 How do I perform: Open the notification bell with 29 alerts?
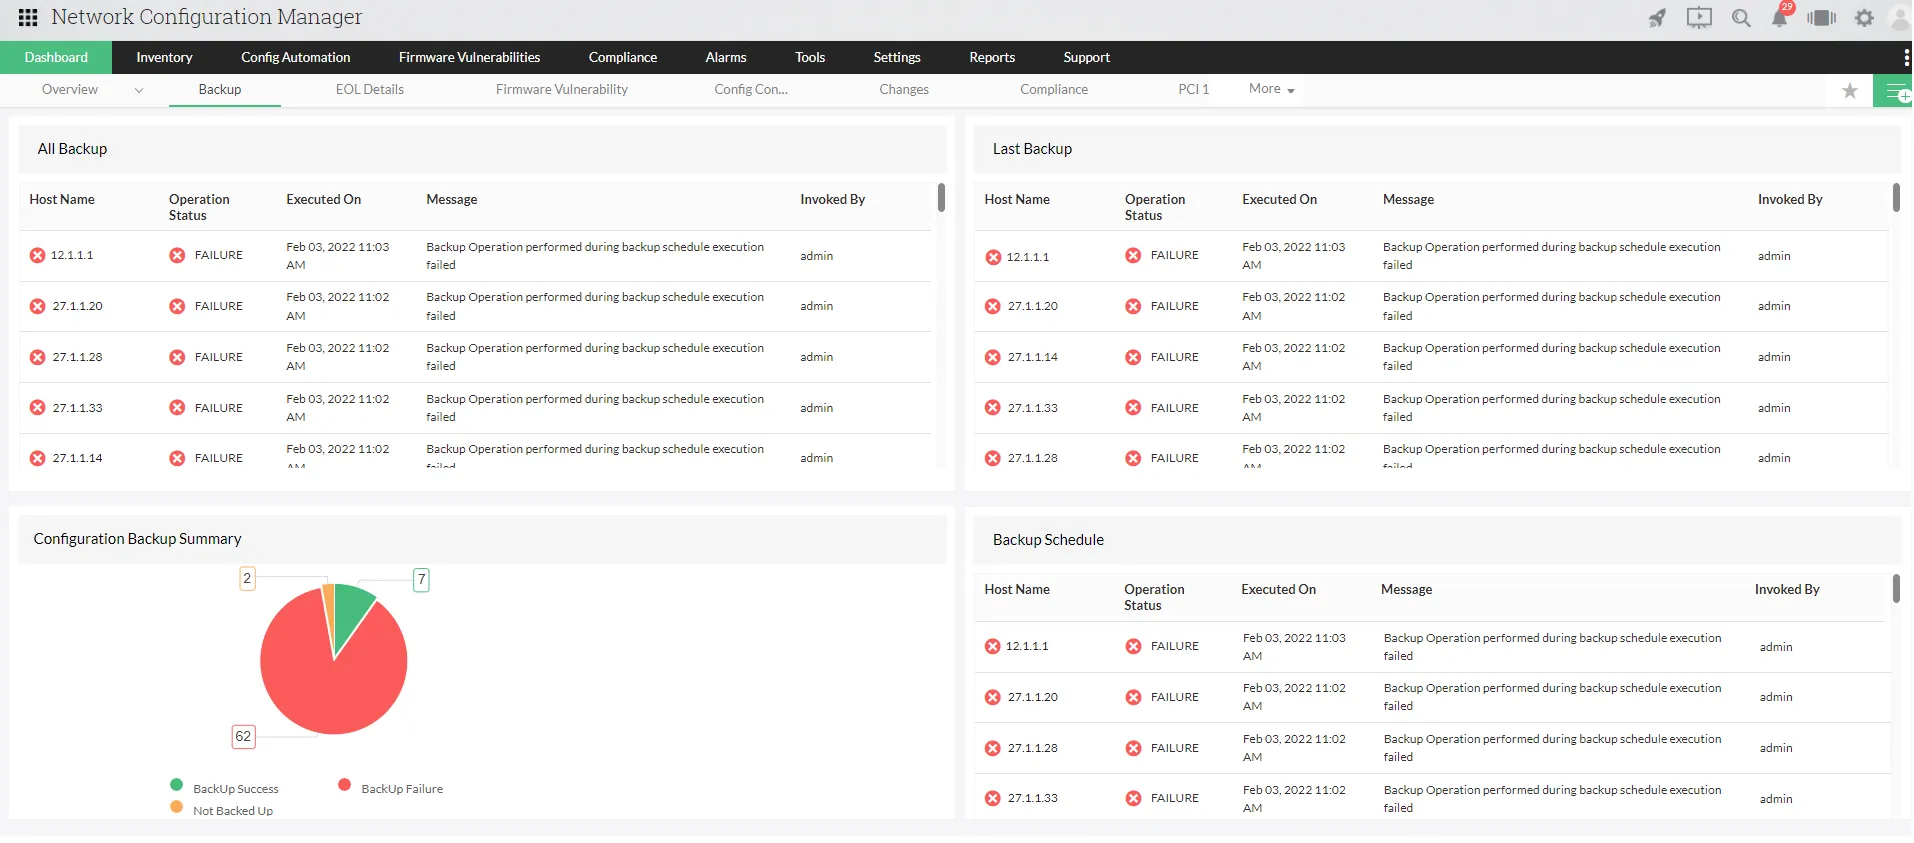pyautogui.click(x=1781, y=16)
